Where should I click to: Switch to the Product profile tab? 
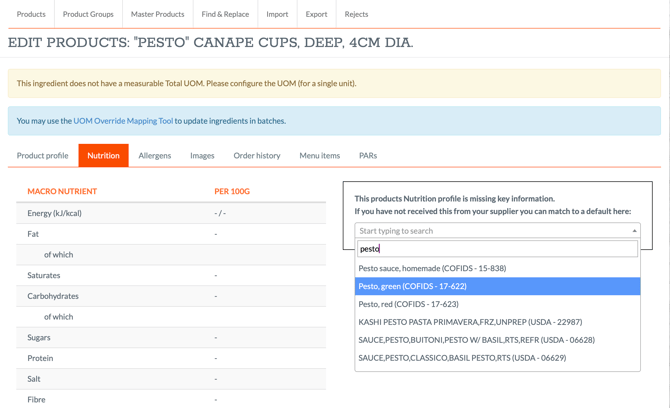click(x=42, y=156)
